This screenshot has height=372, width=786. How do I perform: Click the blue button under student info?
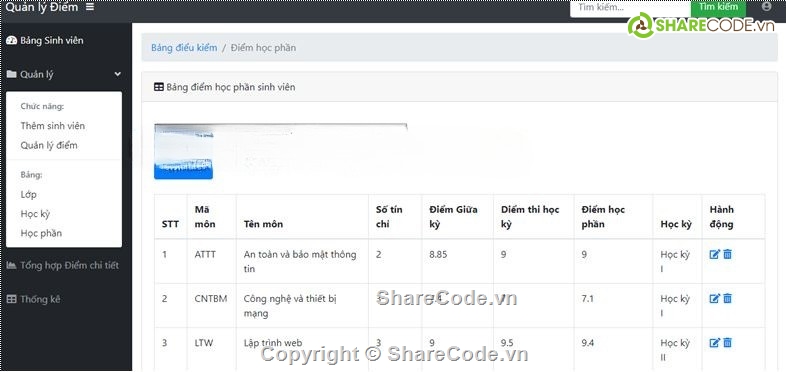pos(183,170)
